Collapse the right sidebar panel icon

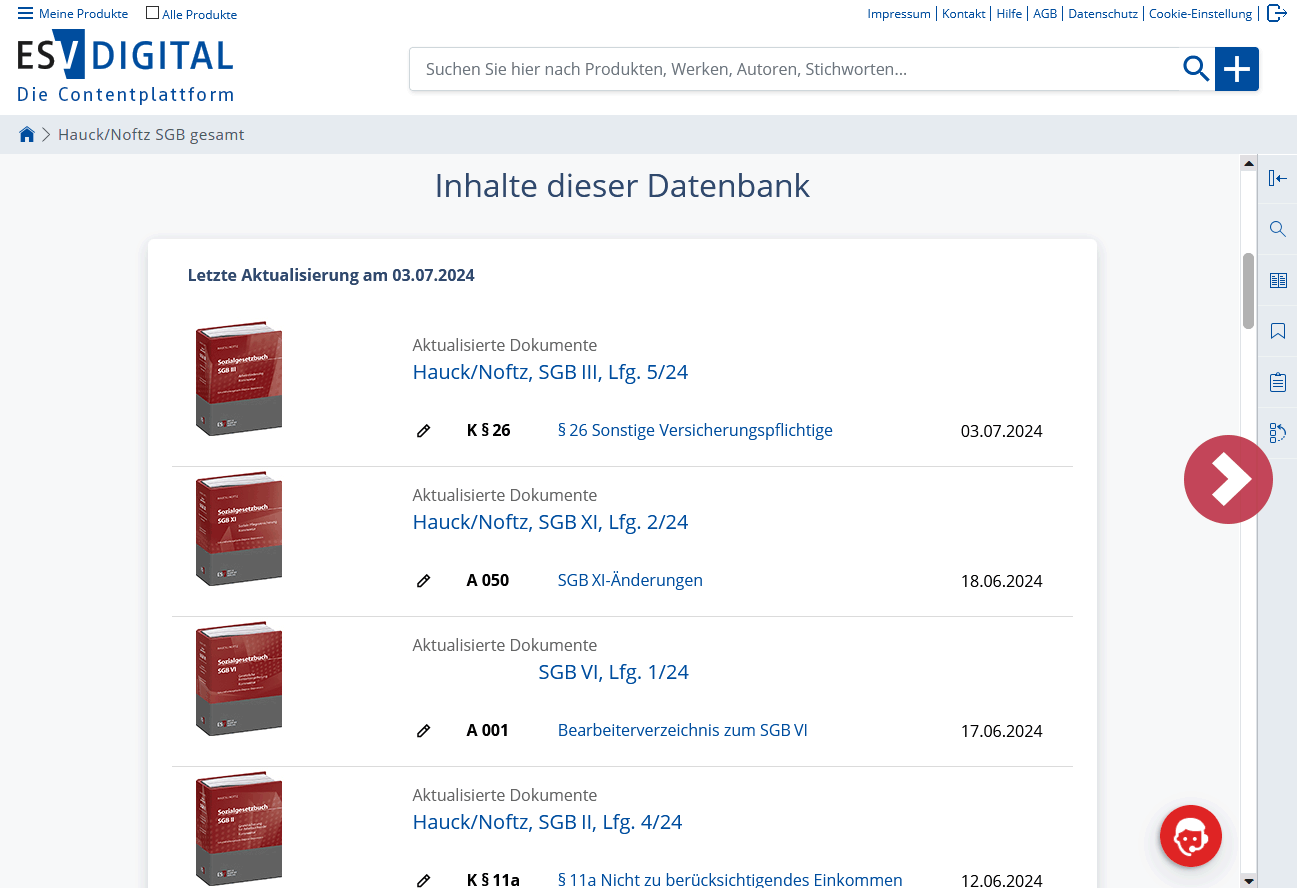coord(1277,178)
